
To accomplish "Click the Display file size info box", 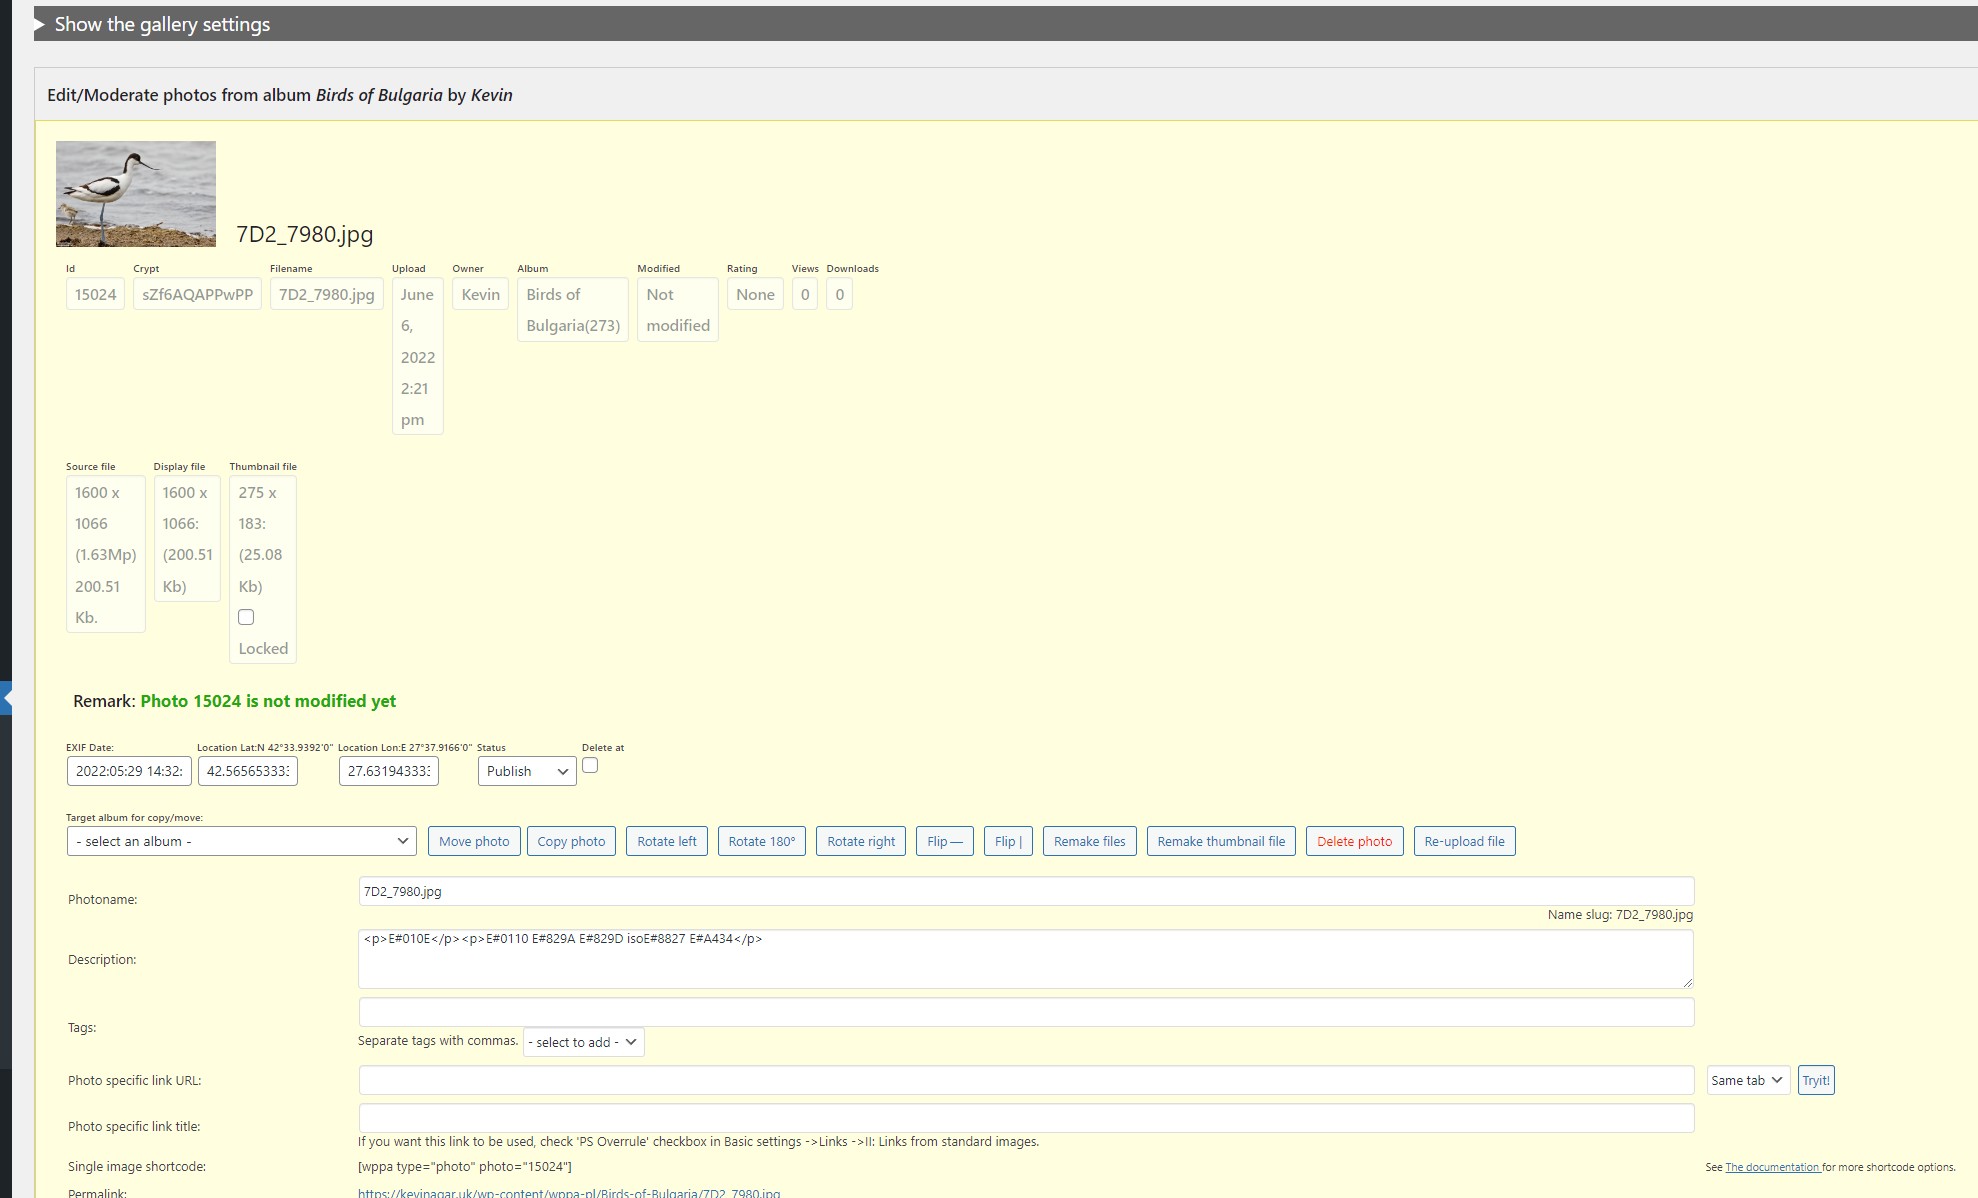I will pos(187,538).
